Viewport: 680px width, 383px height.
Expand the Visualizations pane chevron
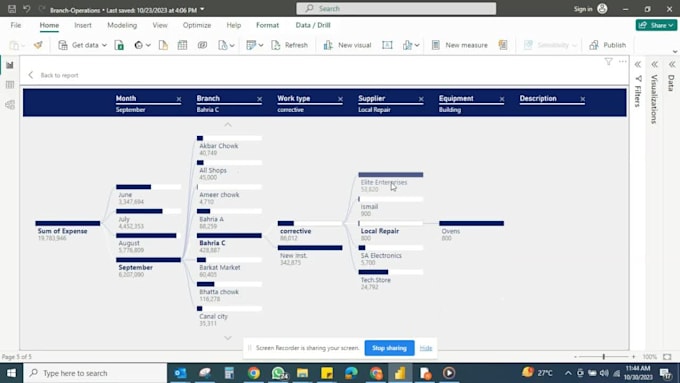click(654, 65)
